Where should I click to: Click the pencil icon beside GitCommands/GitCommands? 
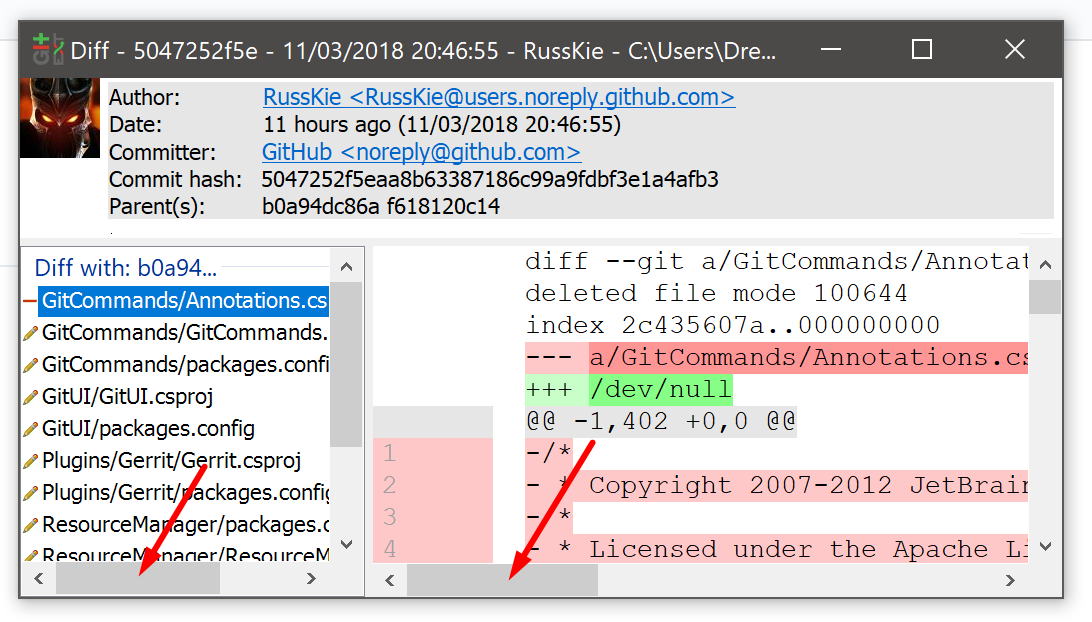(x=29, y=333)
